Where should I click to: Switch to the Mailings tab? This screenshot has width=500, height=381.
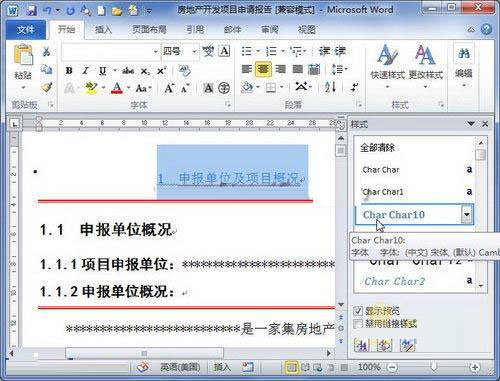tap(232, 30)
